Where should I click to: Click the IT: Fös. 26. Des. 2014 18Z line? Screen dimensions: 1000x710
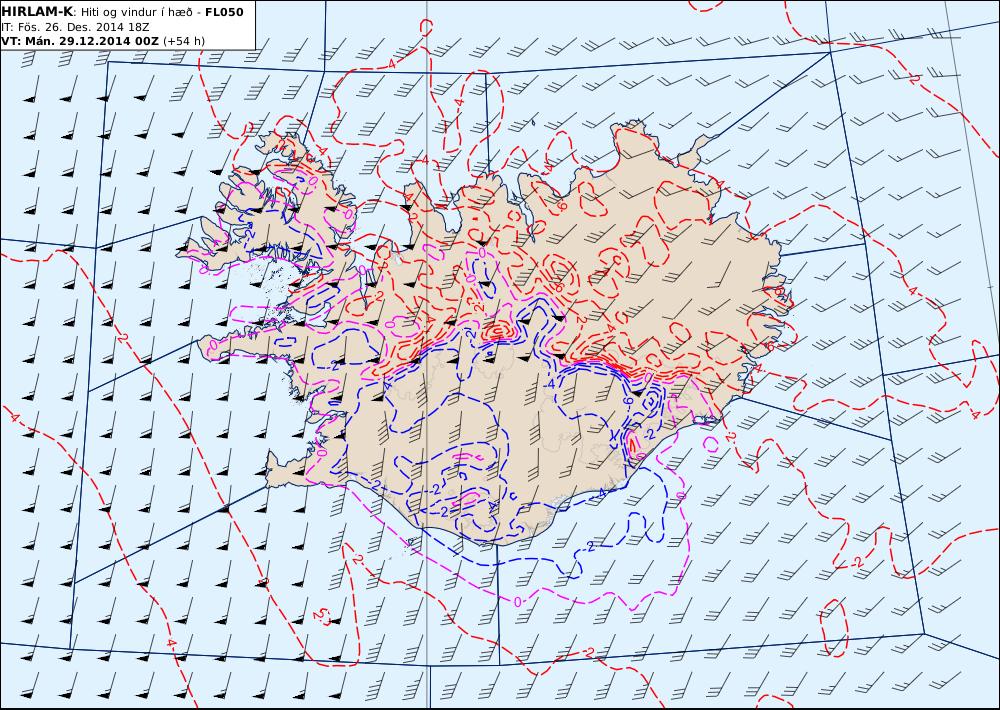click(75, 27)
